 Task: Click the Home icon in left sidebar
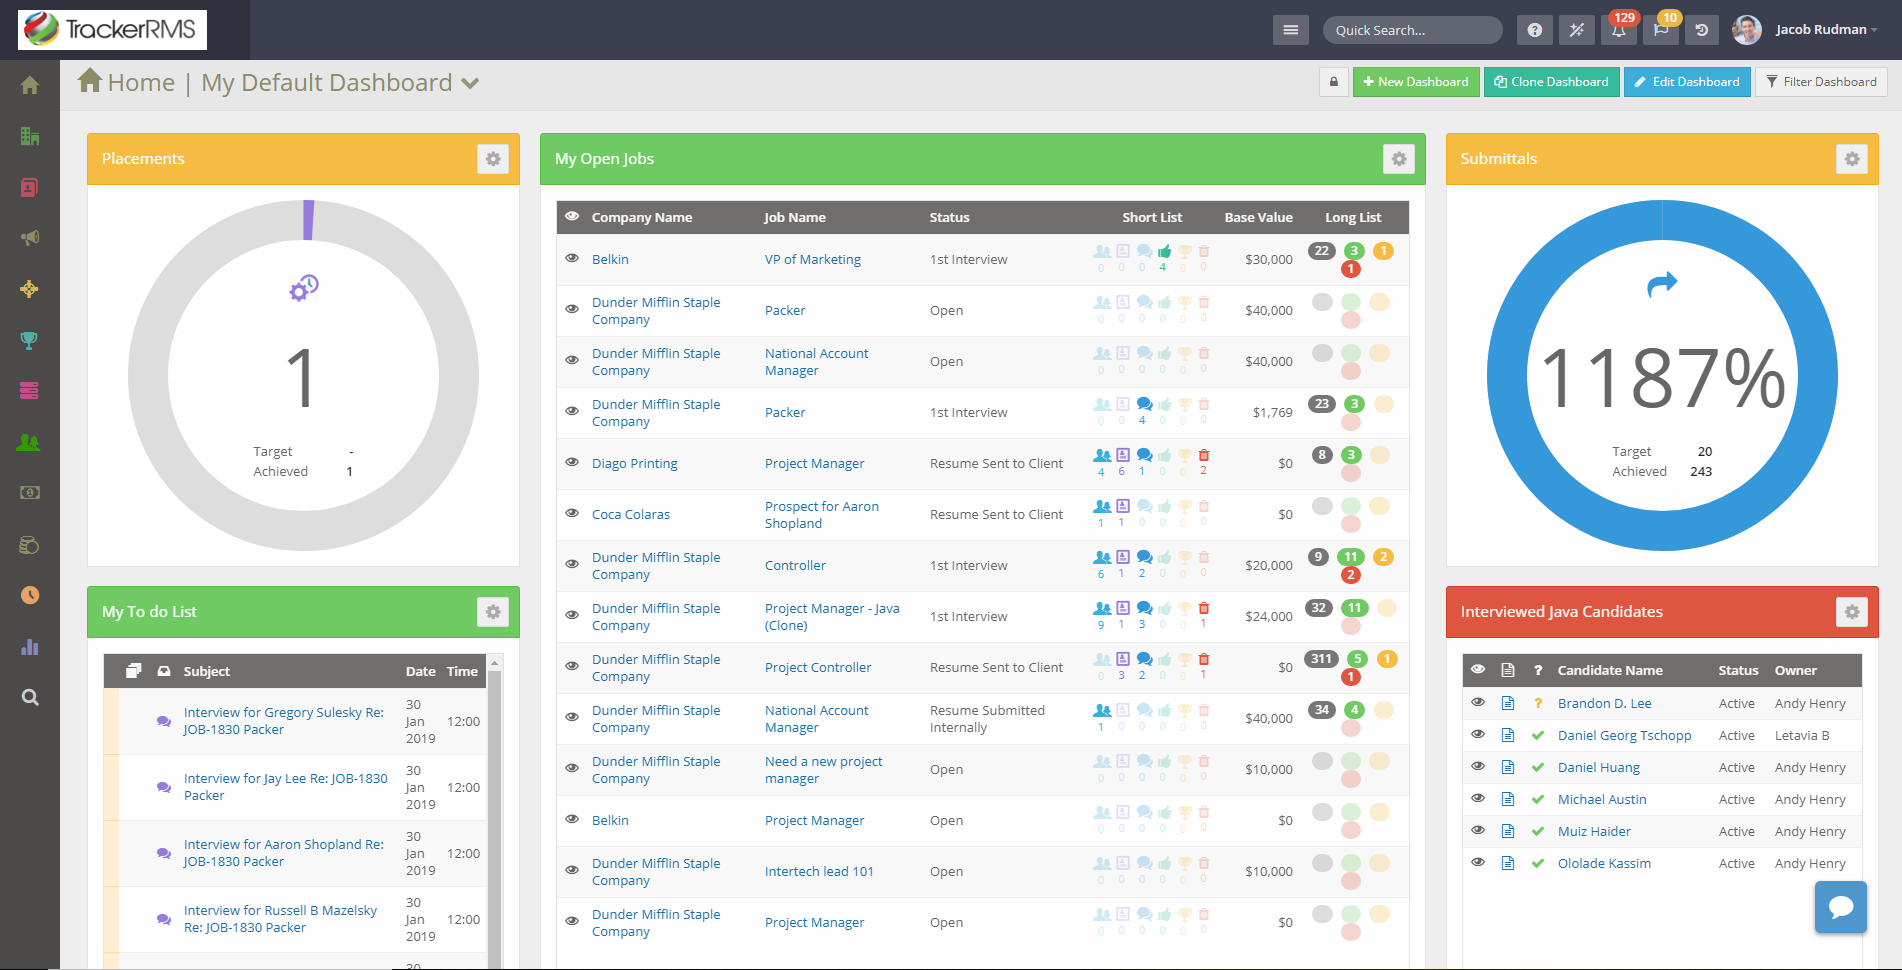[x=30, y=86]
